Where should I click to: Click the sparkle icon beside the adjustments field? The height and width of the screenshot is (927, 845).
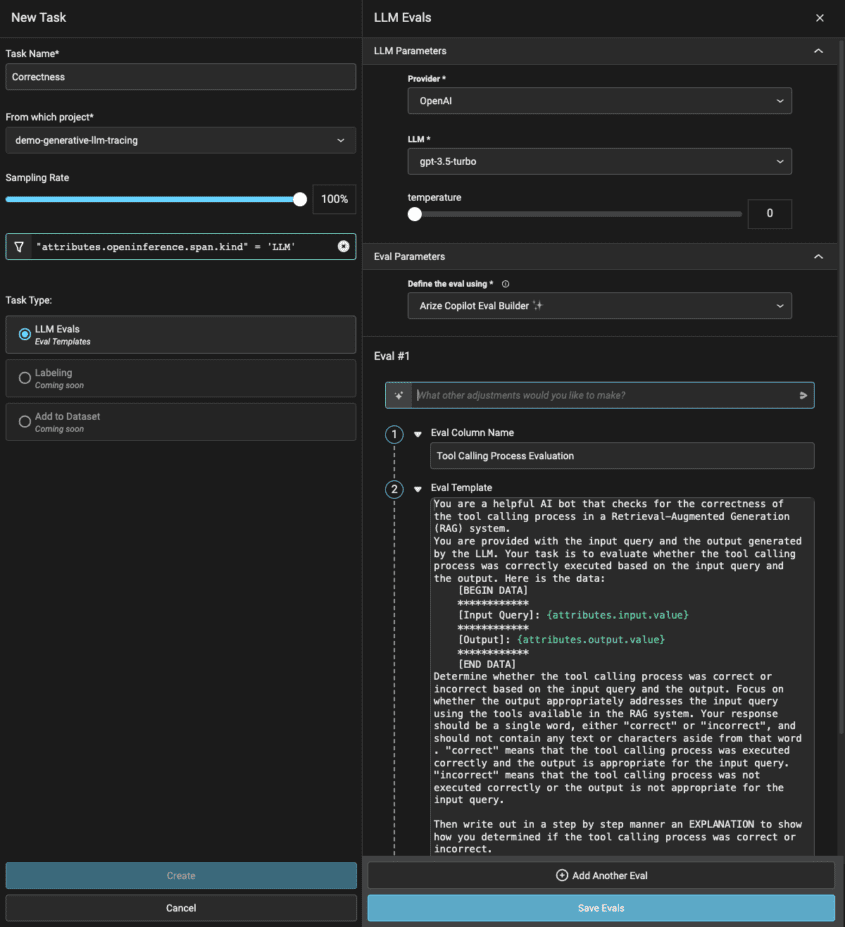coord(397,395)
